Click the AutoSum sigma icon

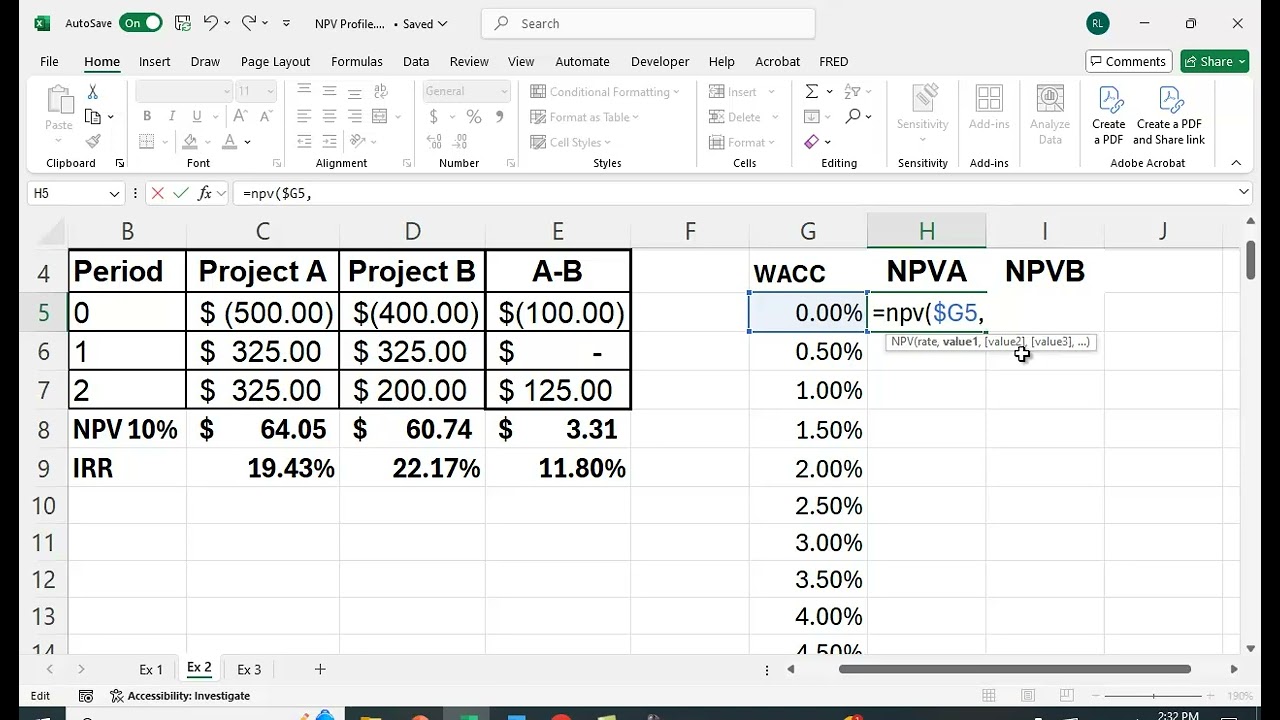(x=812, y=91)
